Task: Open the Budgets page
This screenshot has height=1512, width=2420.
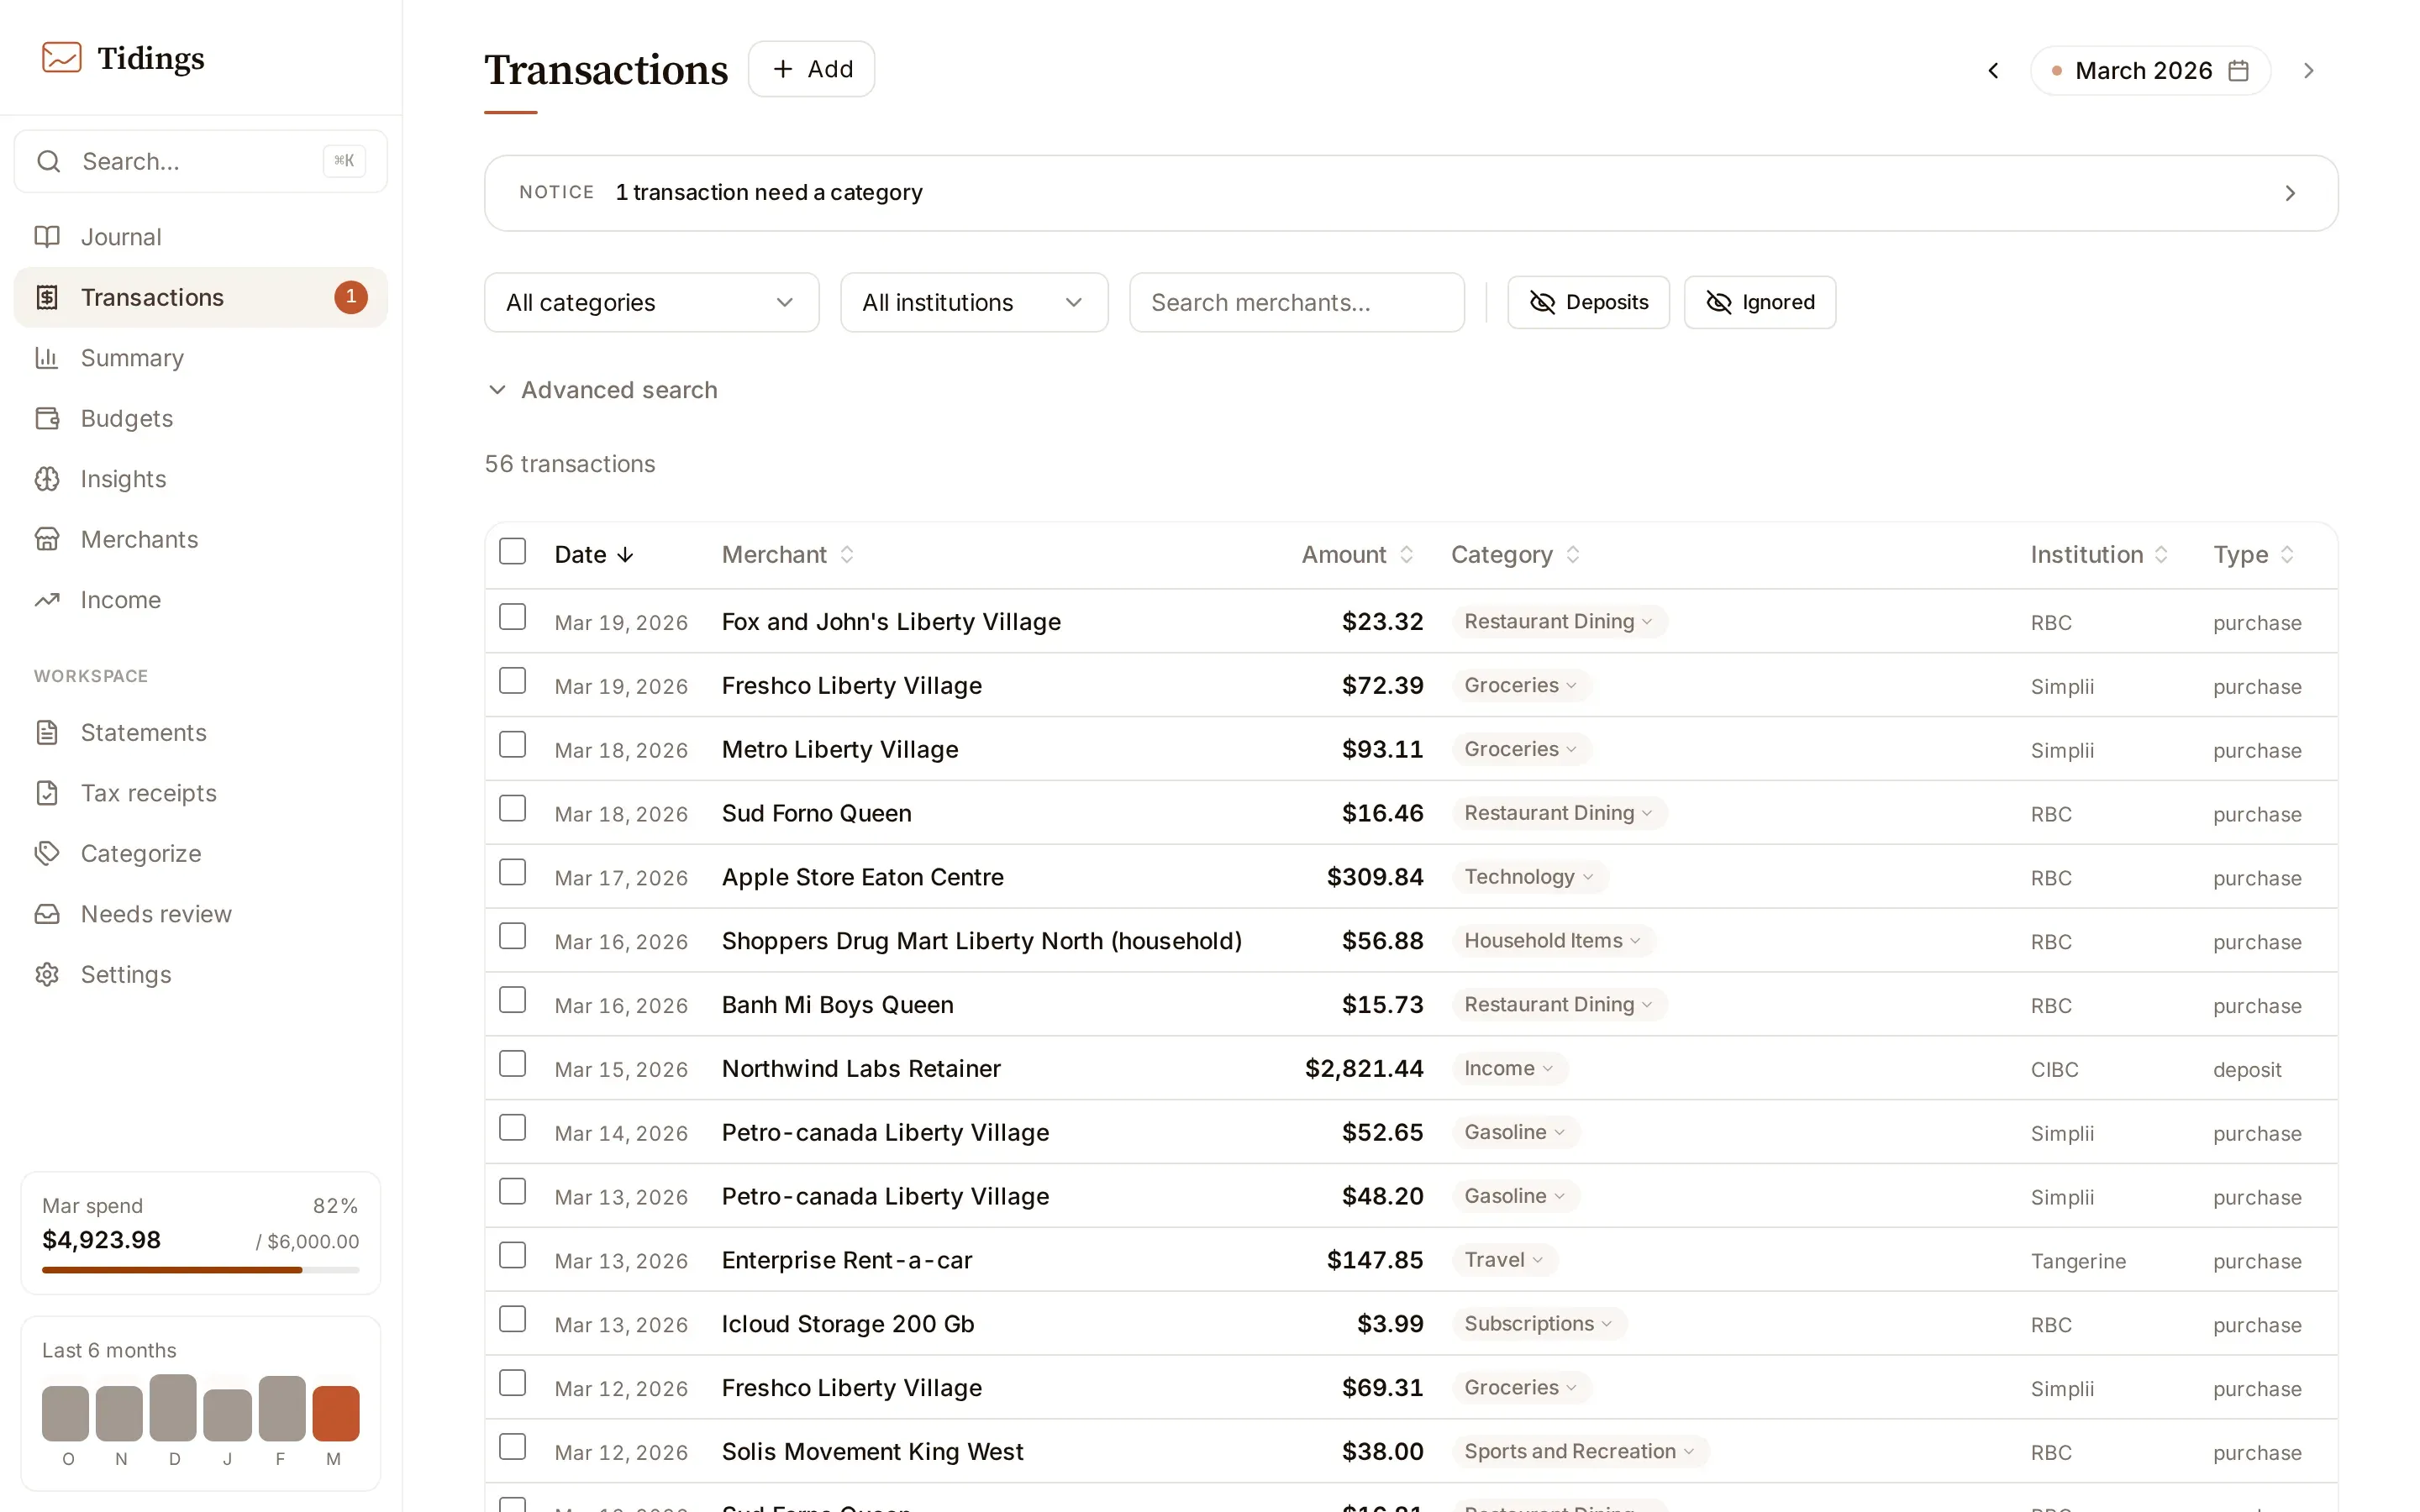Action: 200,418
